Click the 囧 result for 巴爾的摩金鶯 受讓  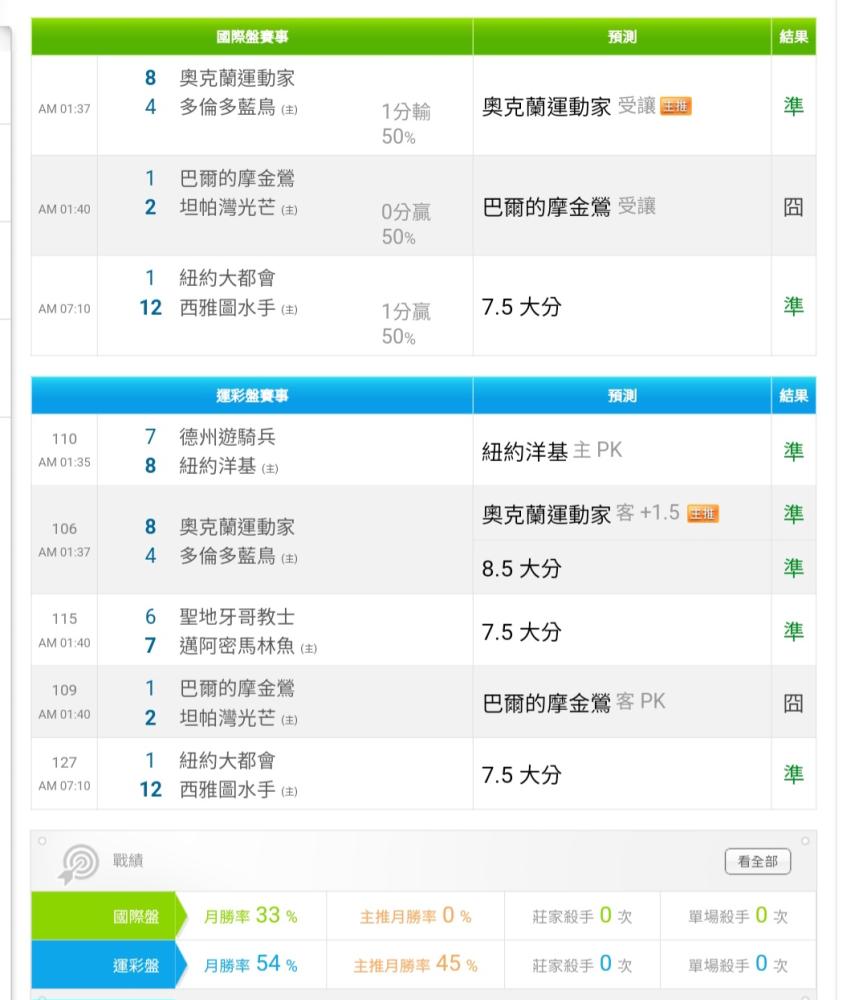click(793, 207)
